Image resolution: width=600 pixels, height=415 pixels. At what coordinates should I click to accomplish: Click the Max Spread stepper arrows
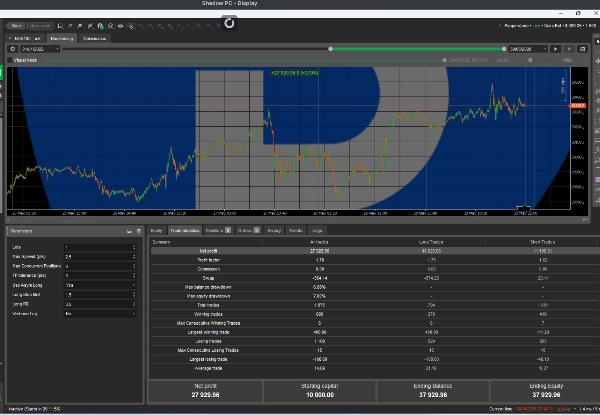pos(134,257)
